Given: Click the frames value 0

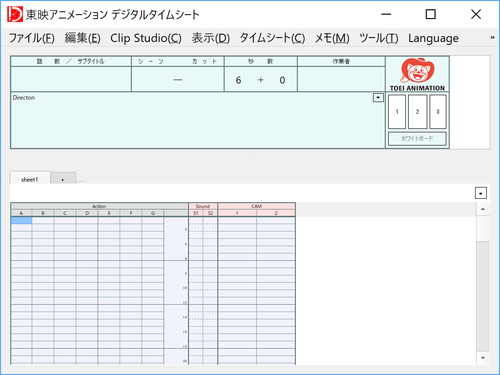Looking at the screenshot, I should tap(282, 80).
